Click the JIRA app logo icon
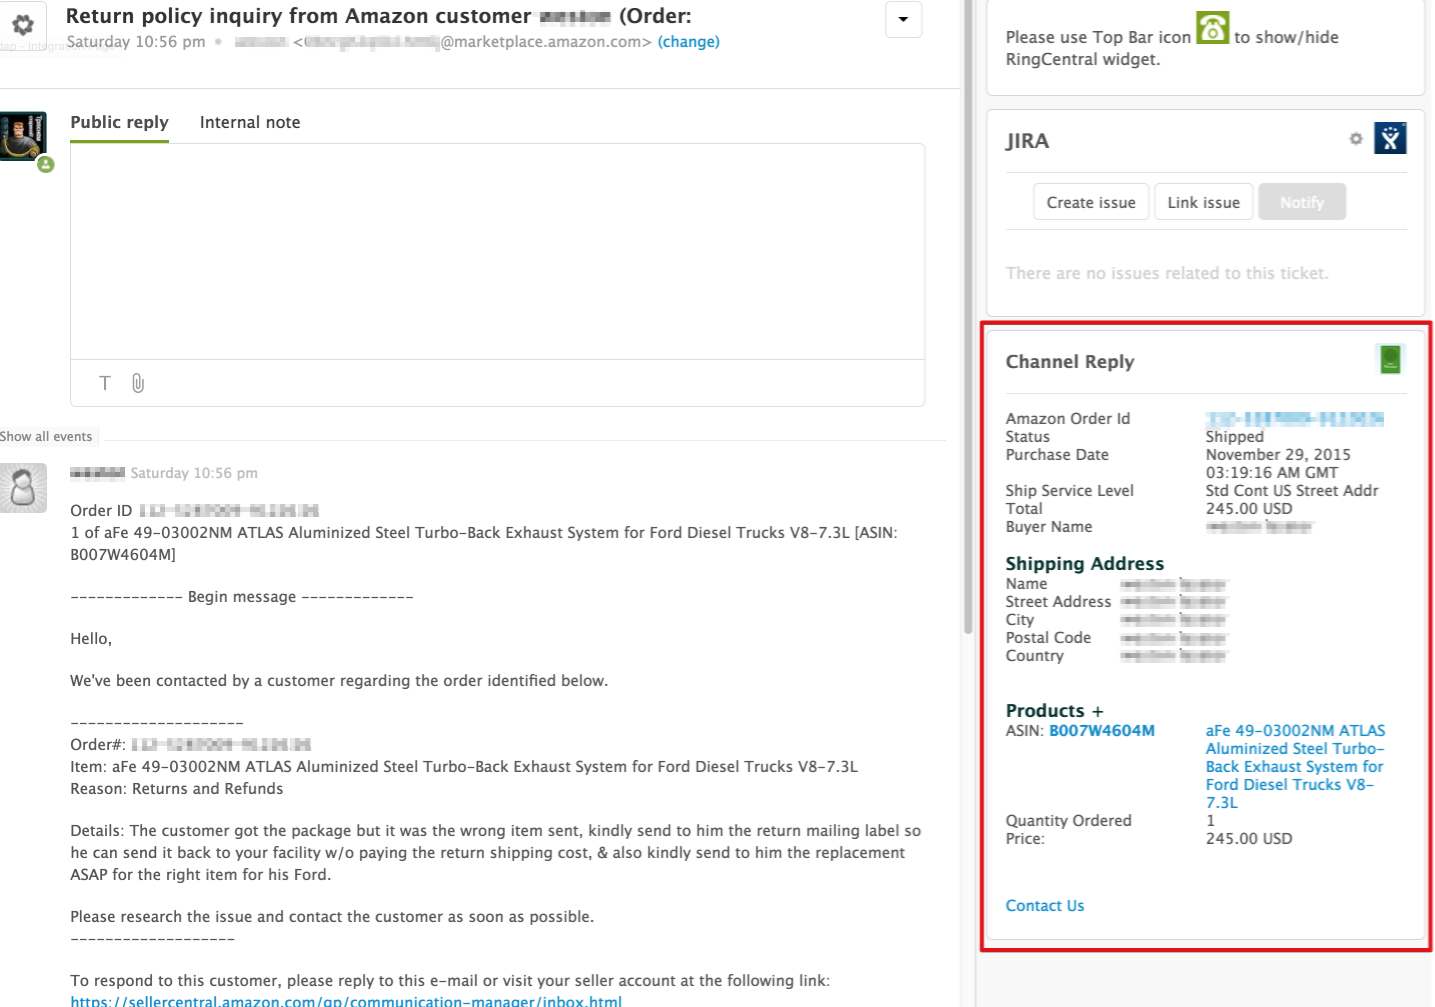The image size is (1435, 1007). [x=1390, y=138]
